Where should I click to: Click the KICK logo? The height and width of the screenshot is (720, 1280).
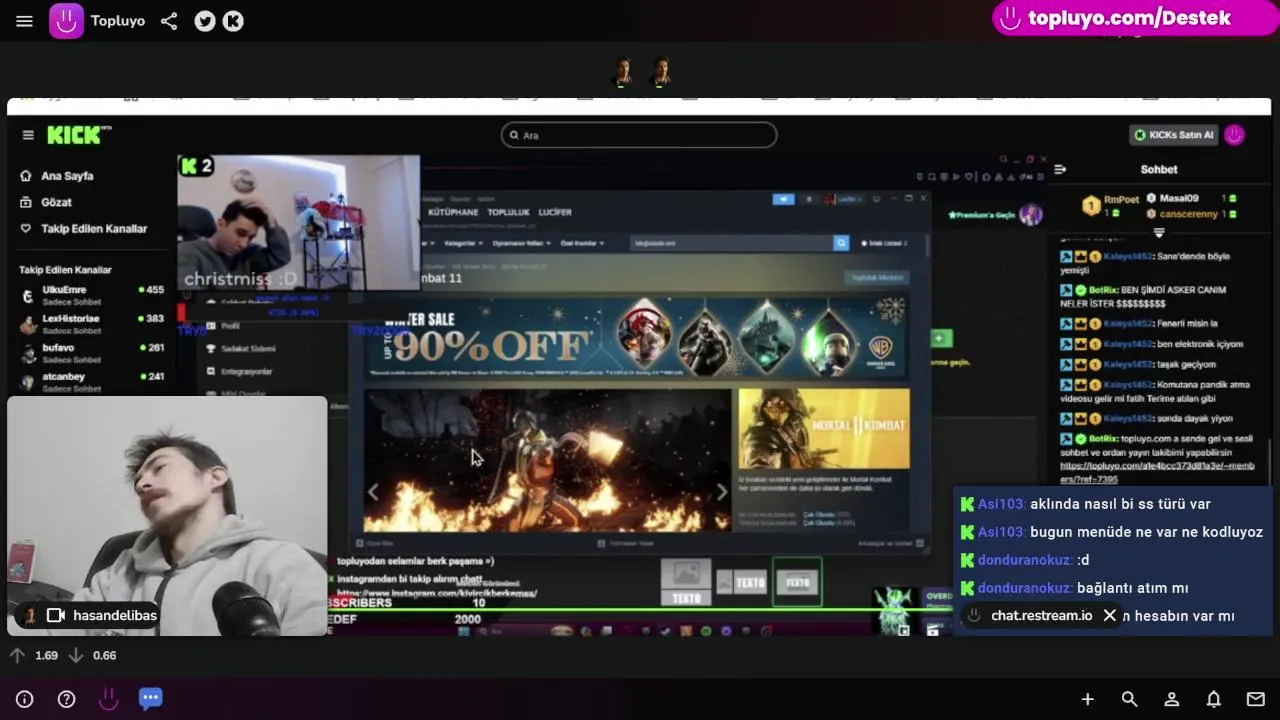(x=78, y=134)
